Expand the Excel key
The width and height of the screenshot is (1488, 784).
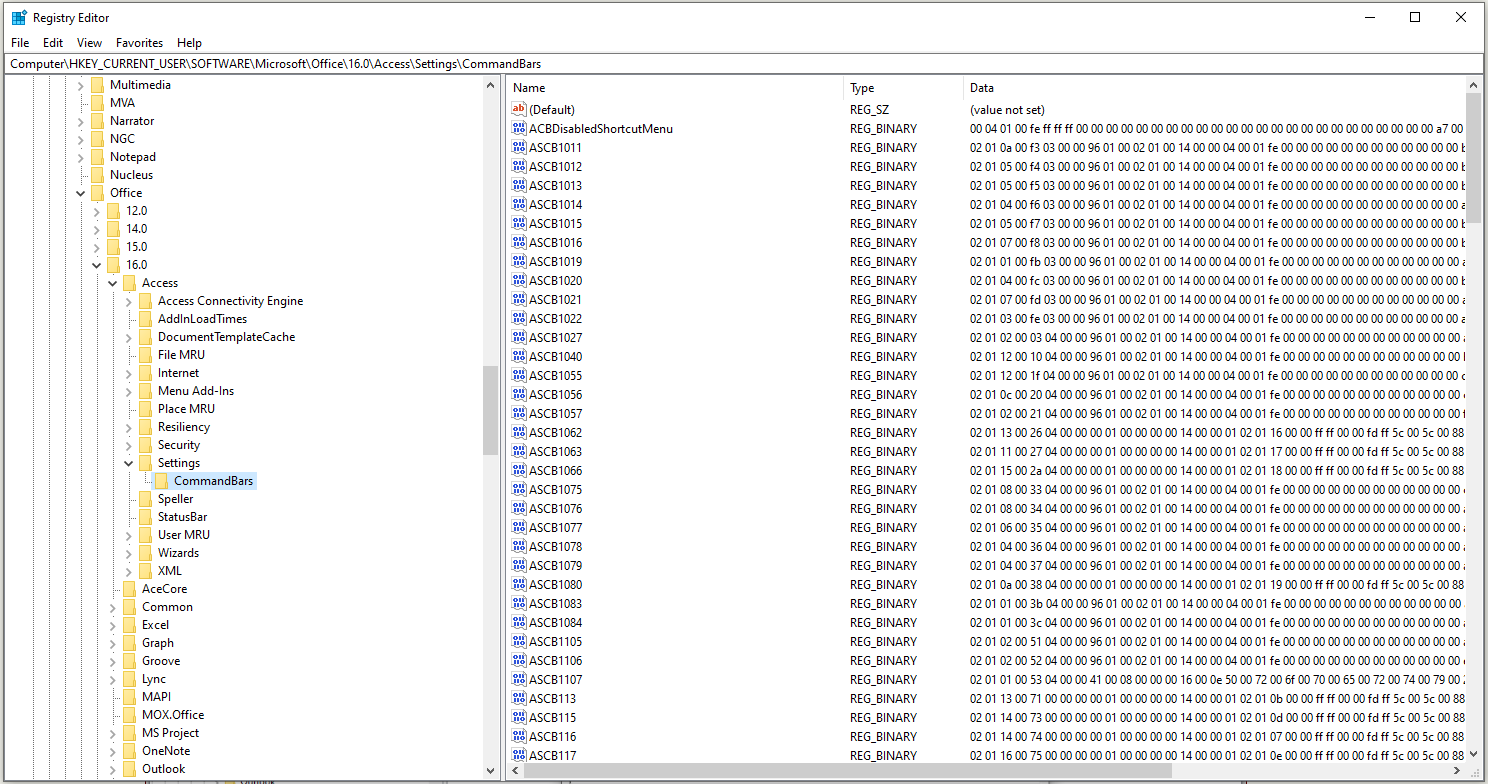(113, 625)
